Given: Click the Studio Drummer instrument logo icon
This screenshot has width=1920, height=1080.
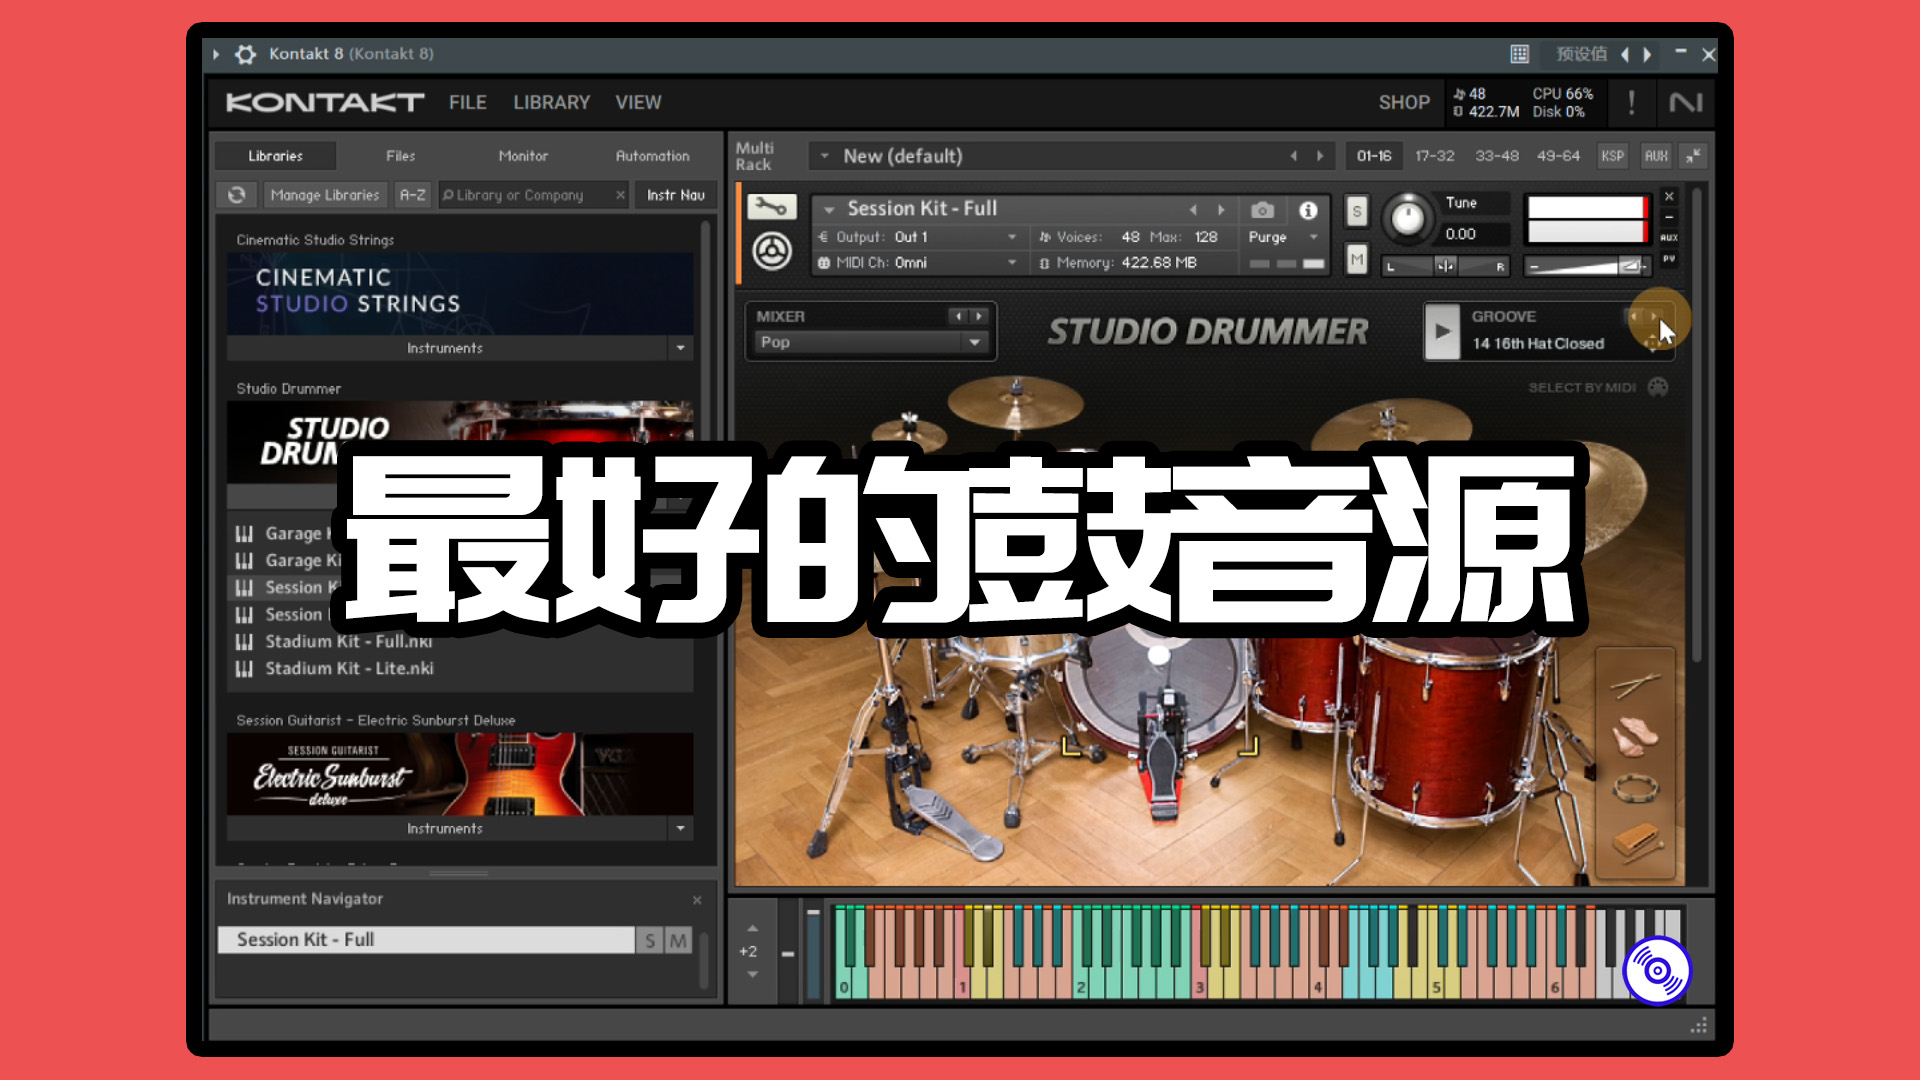Looking at the screenshot, I should coord(772,251).
